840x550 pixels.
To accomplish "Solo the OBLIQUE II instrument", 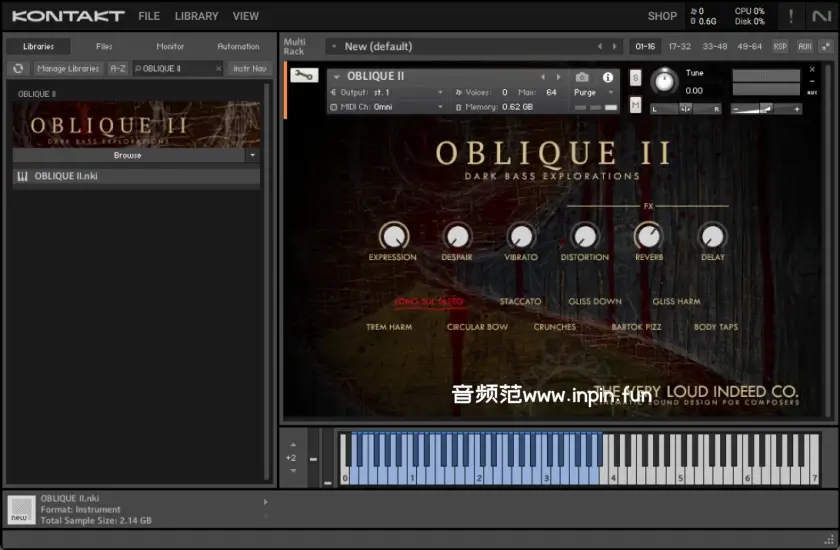I will pos(636,77).
